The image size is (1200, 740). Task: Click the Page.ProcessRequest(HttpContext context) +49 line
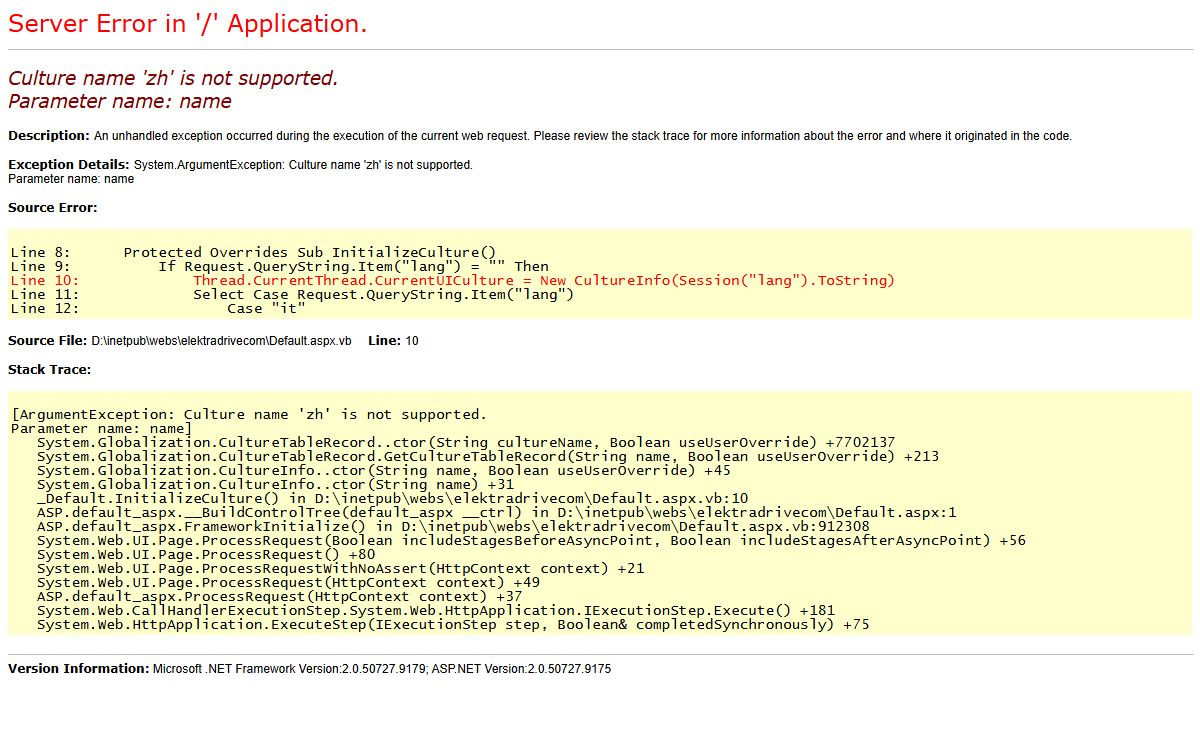point(289,582)
